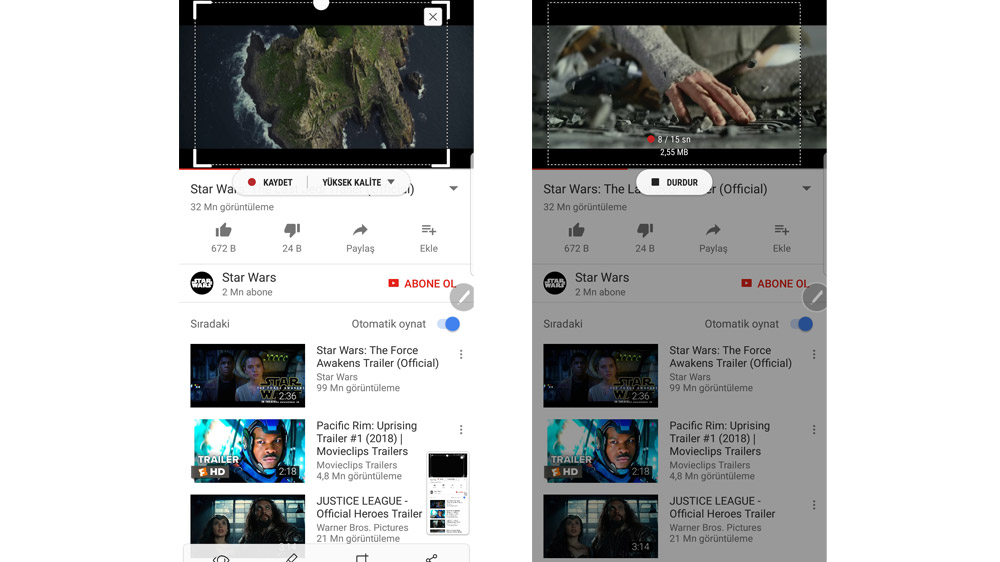This screenshot has width=1000, height=562.
Task: Click the round handle atop the selection frame
Action: click(x=321, y=4)
